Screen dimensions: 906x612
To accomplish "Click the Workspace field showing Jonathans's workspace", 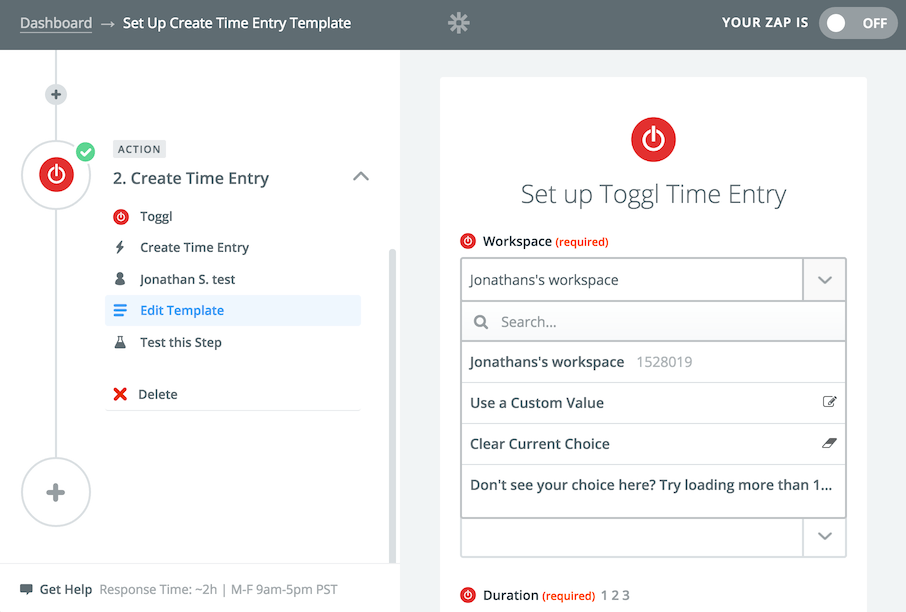I will tap(632, 280).
